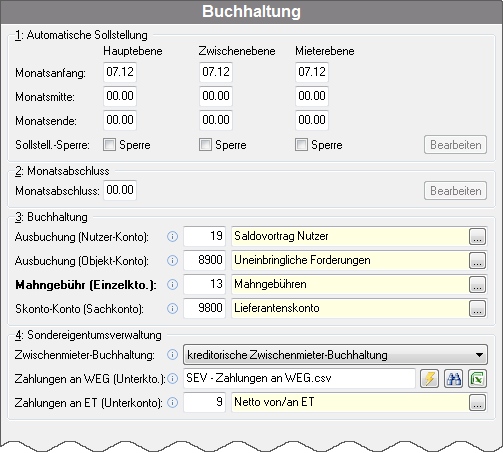The width and height of the screenshot is (503, 453).
Task: Click Monatsende field under Mieterebene
Action: click(x=312, y=120)
